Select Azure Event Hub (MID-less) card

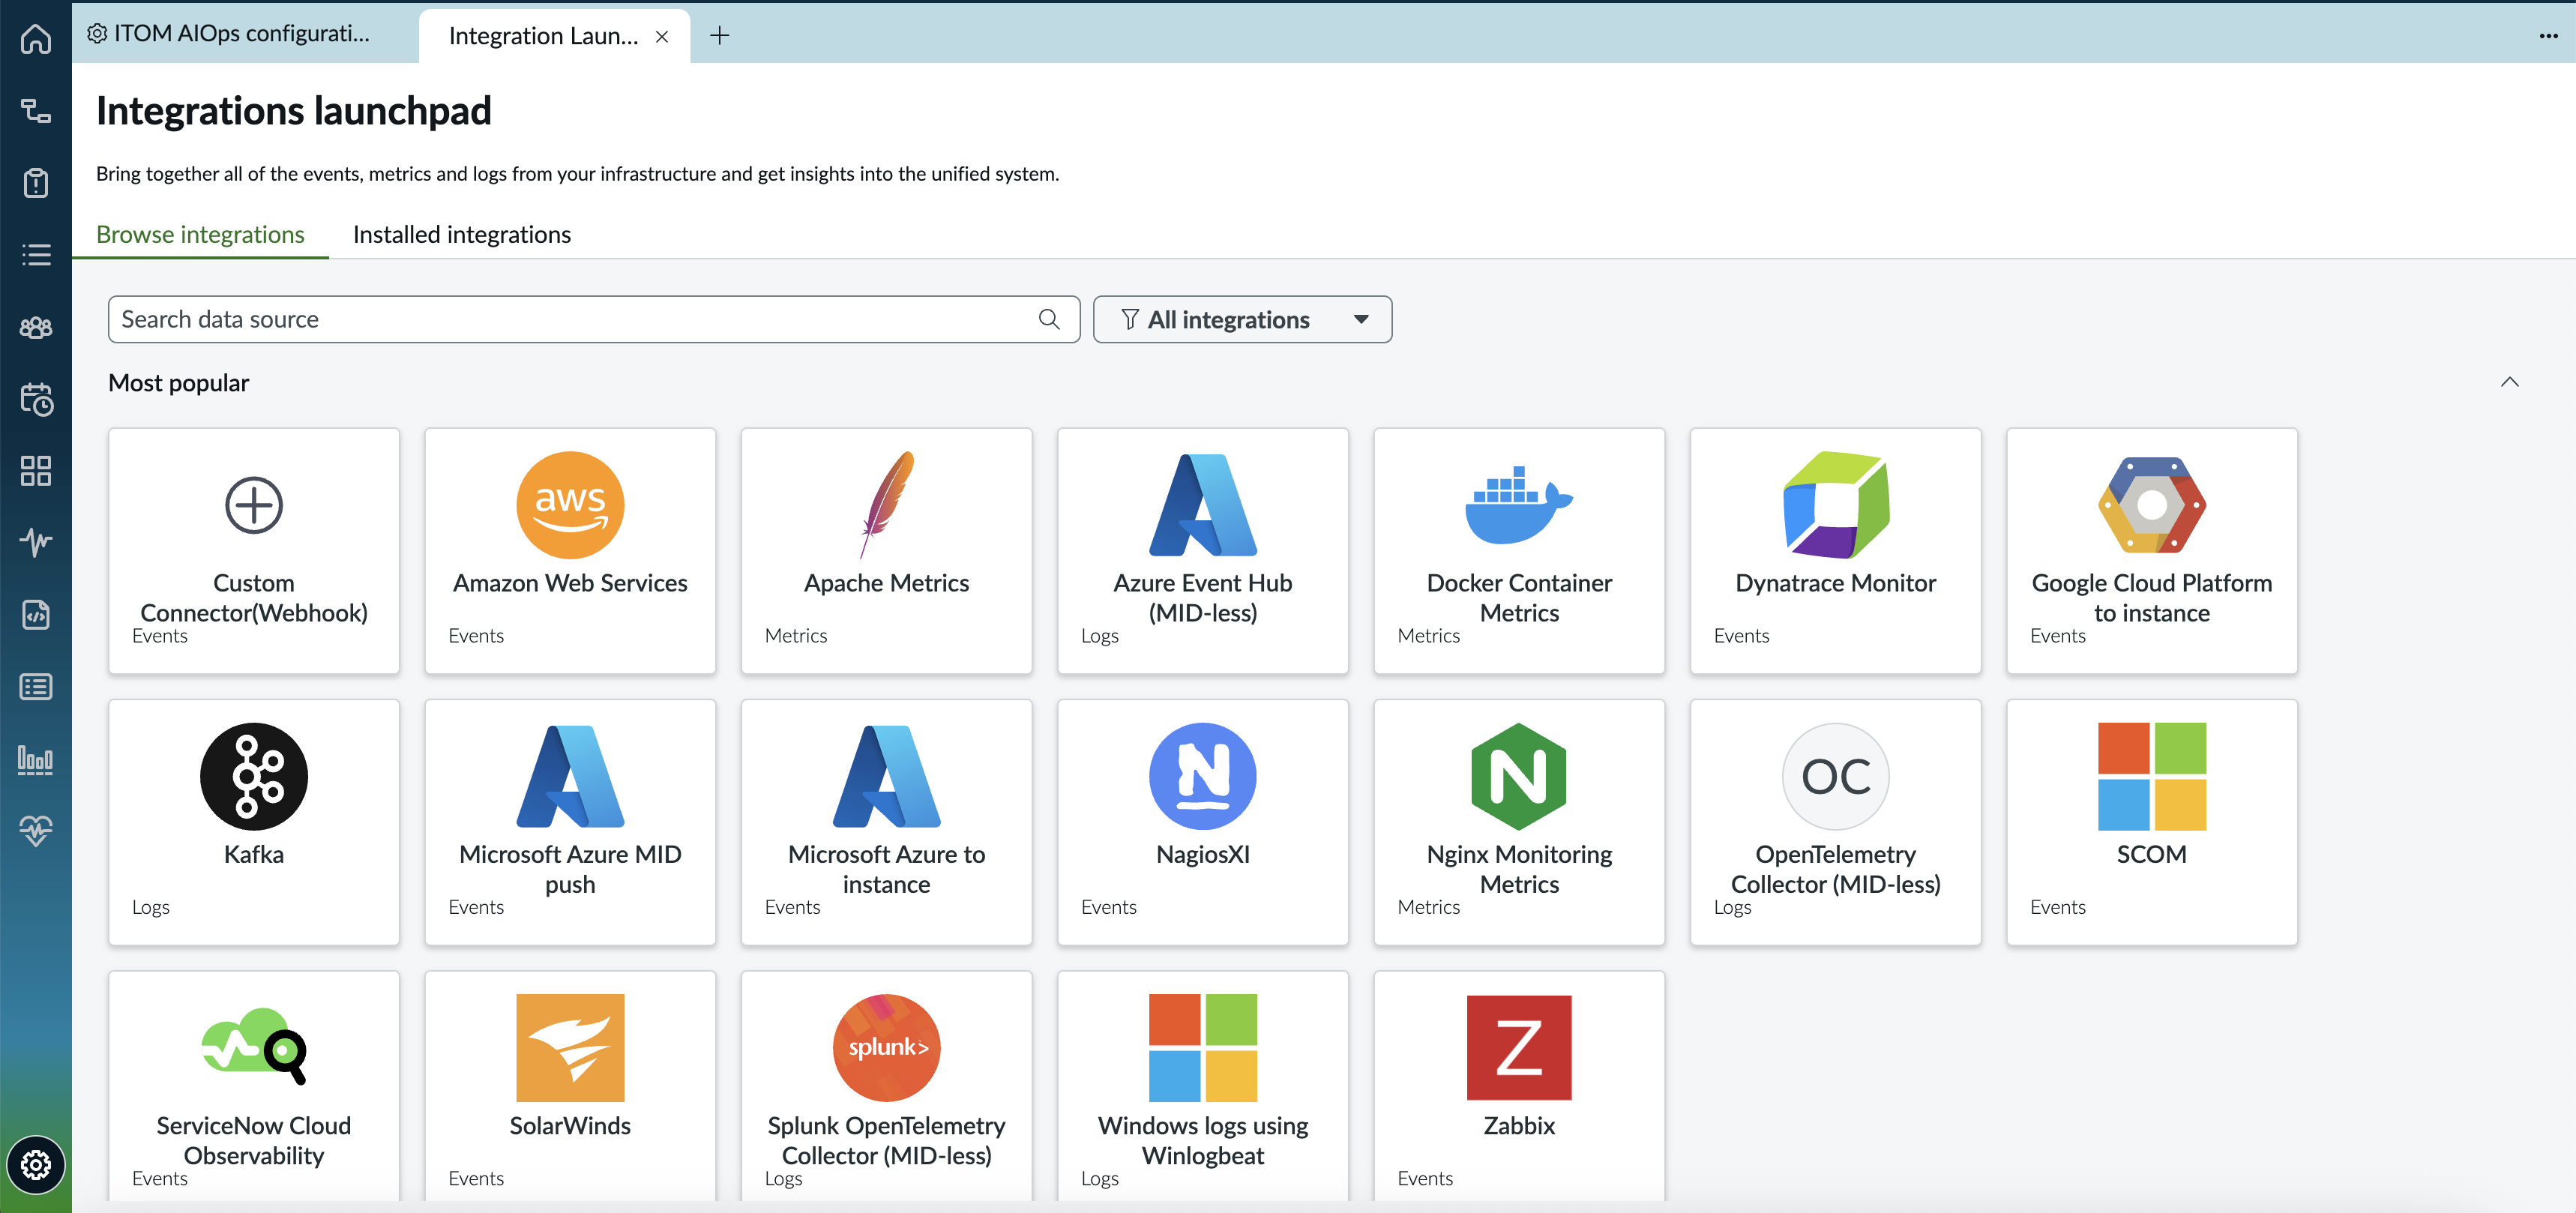[1203, 551]
